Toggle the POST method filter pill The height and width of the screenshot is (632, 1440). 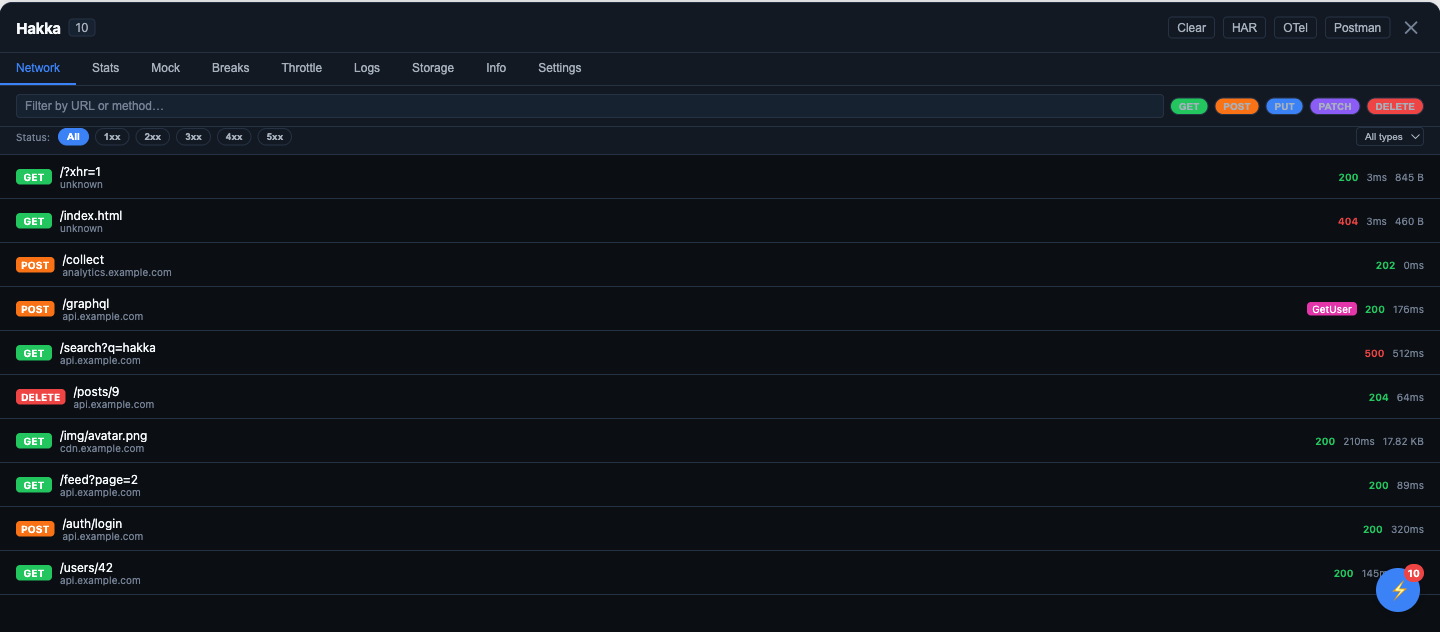pos(1237,106)
